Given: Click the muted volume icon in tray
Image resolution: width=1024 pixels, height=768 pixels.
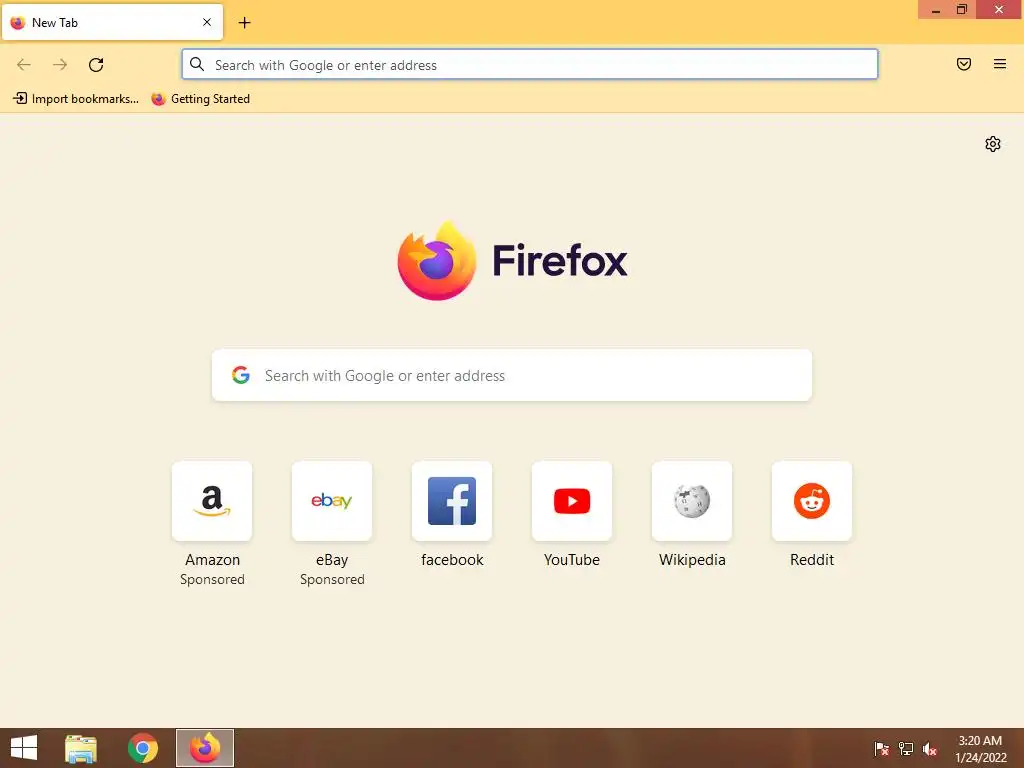Looking at the screenshot, I should [x=930, y=749].
